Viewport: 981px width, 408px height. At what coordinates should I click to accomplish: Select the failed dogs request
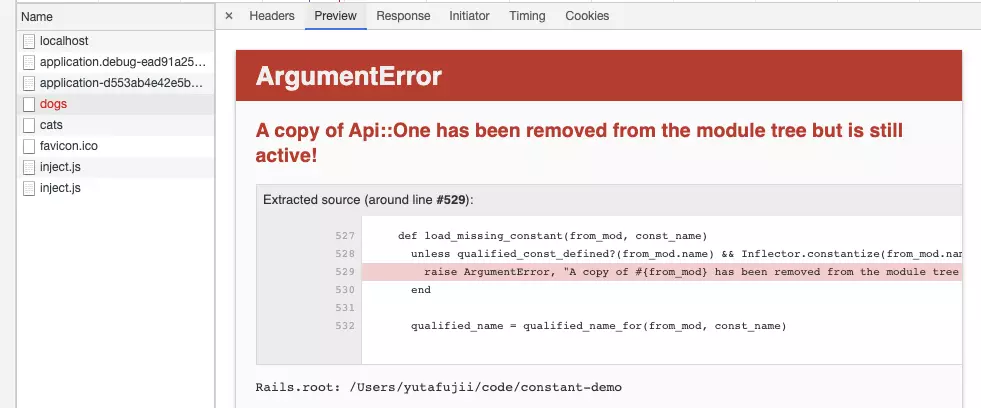click(x=116, y=104)
